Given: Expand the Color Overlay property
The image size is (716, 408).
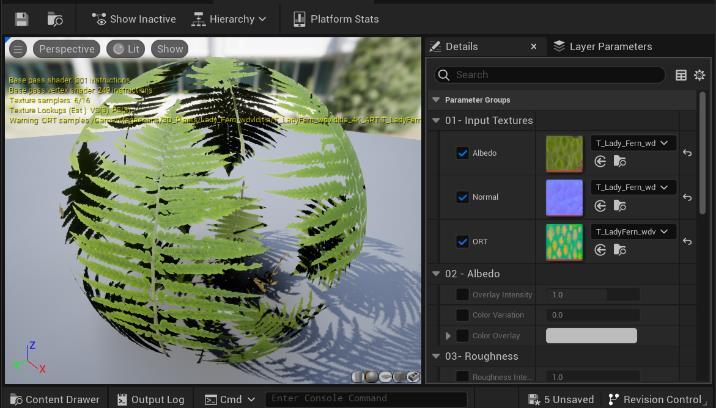Looking at the screenshot, I should pyautogui.click(x=448, y=336).
